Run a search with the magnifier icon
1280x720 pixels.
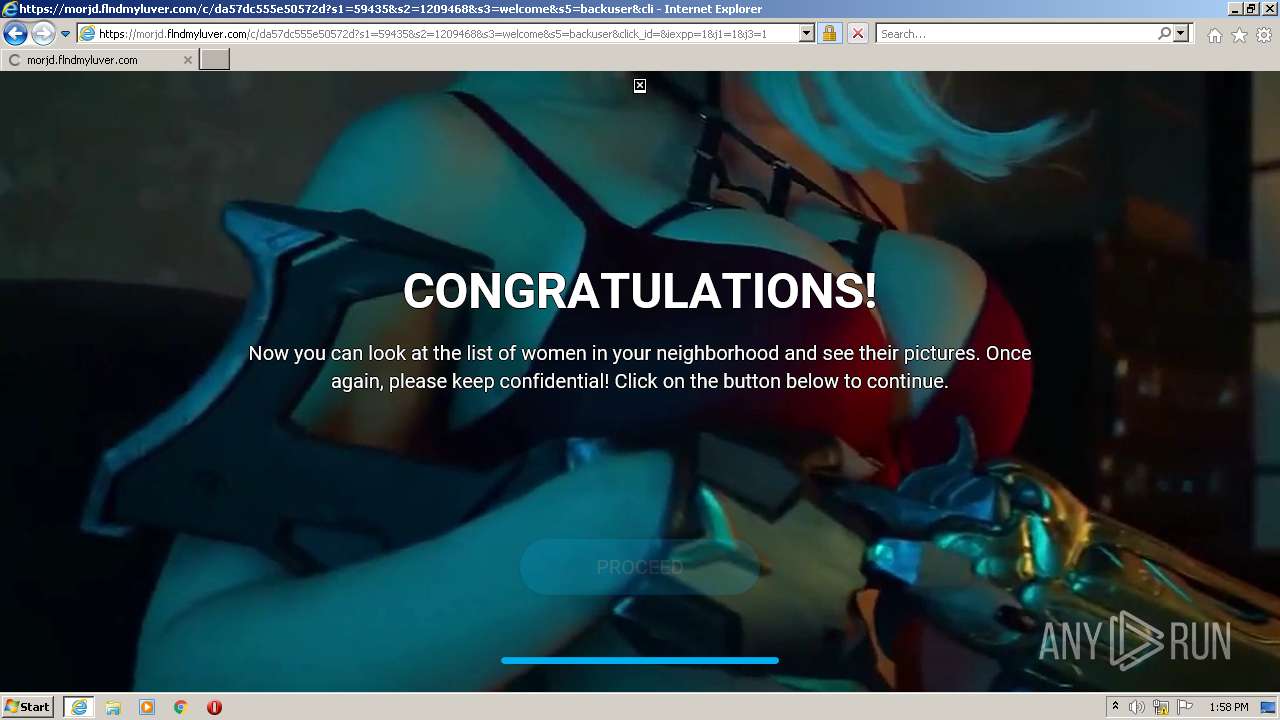[x=1164, y=34]
